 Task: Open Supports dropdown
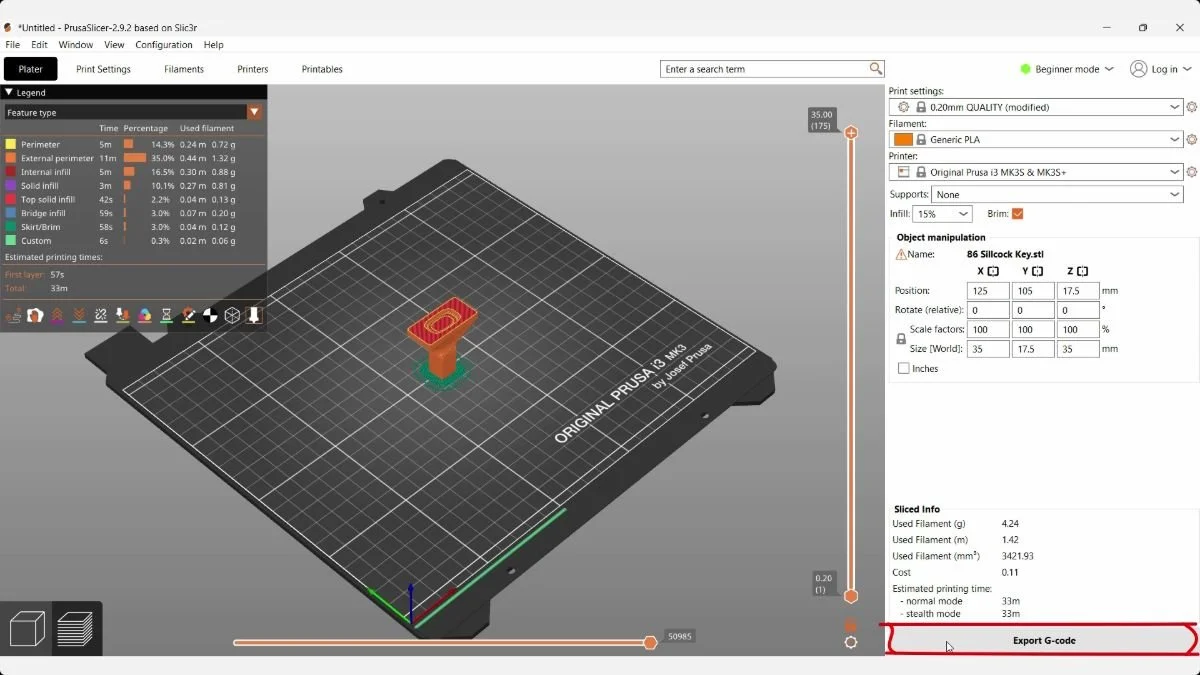[x=1057, y=195]
